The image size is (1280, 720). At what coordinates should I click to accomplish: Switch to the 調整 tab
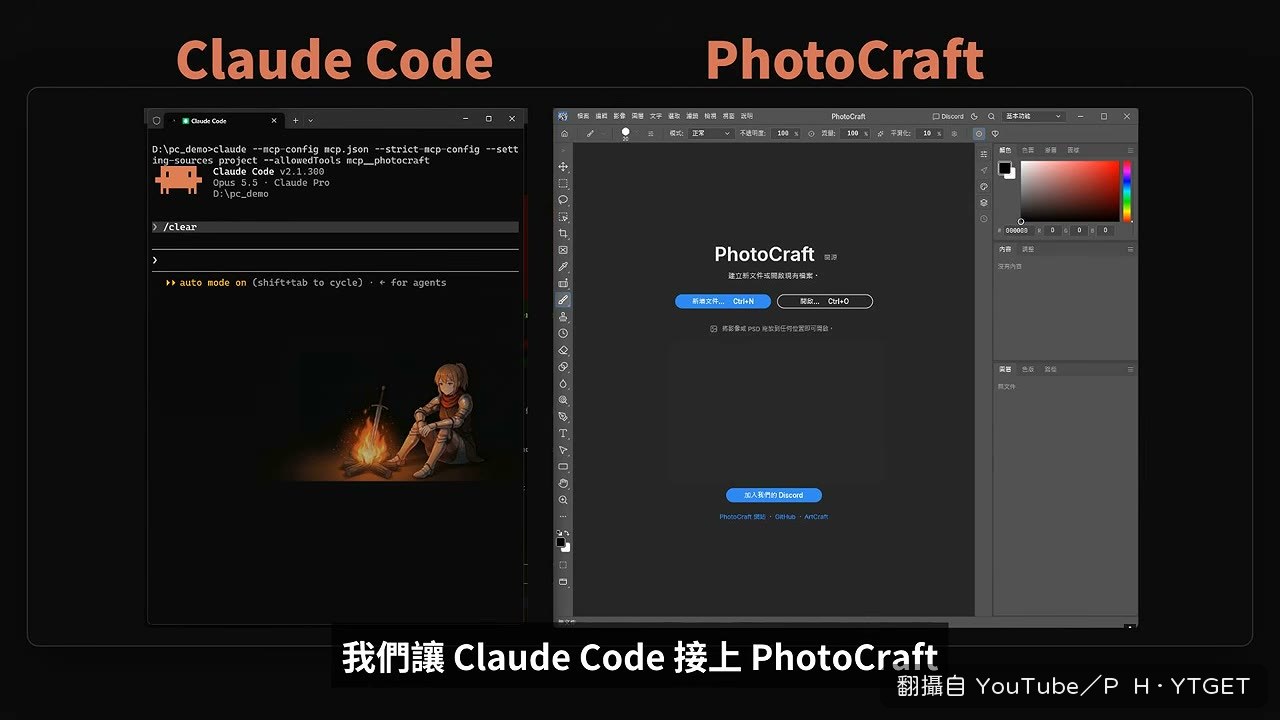point(1028,249)
